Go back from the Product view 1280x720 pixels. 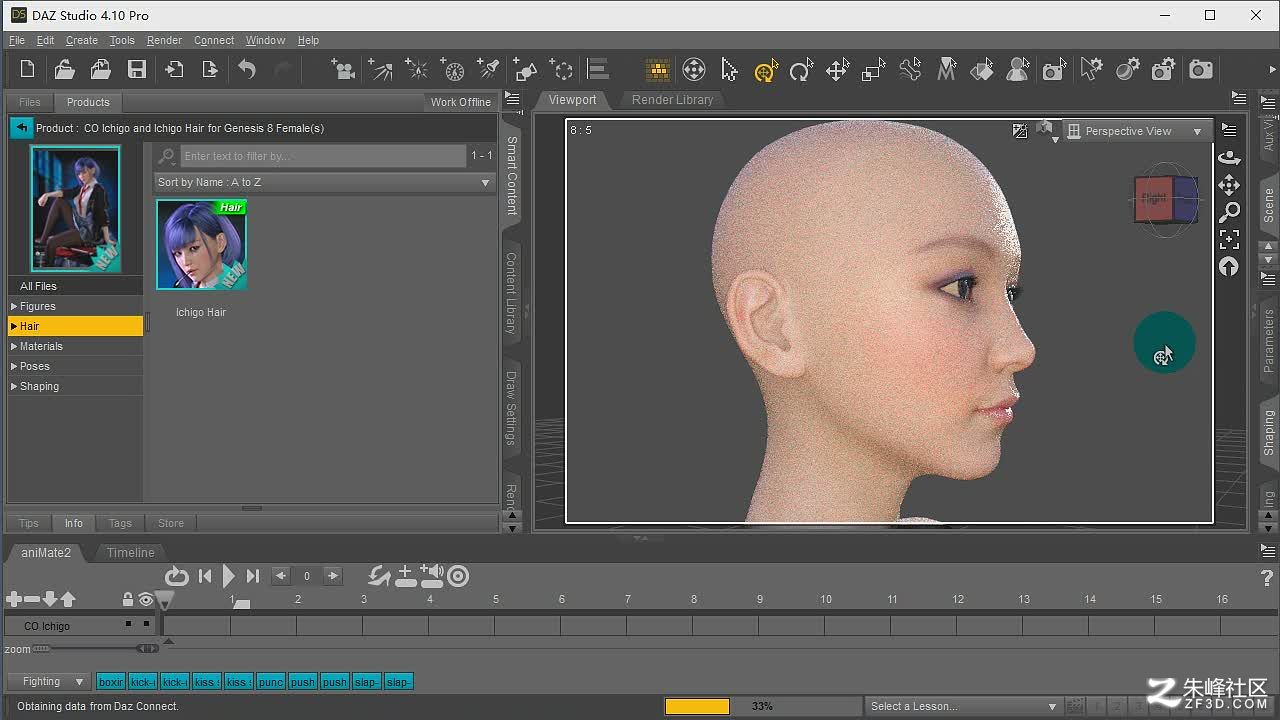coord(22,128)
